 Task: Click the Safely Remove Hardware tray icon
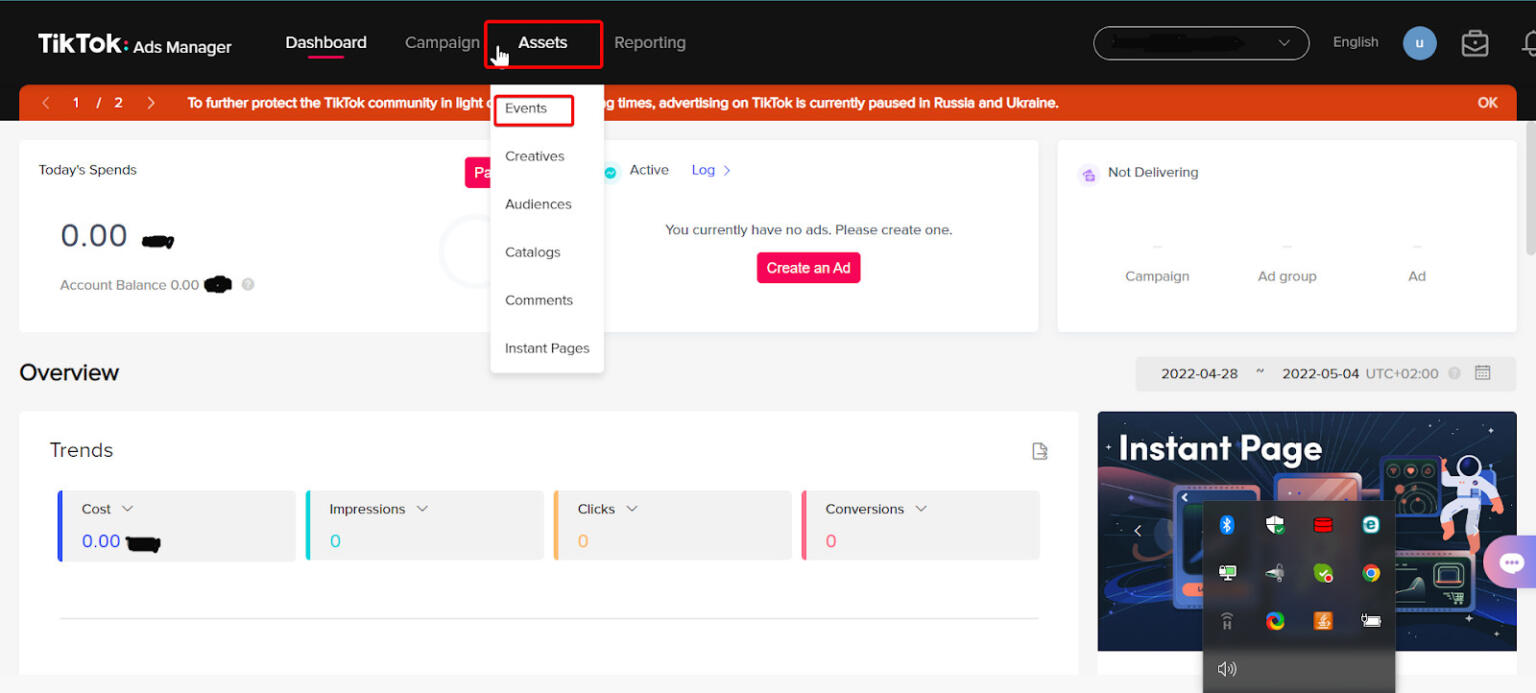coord(1275,573)
